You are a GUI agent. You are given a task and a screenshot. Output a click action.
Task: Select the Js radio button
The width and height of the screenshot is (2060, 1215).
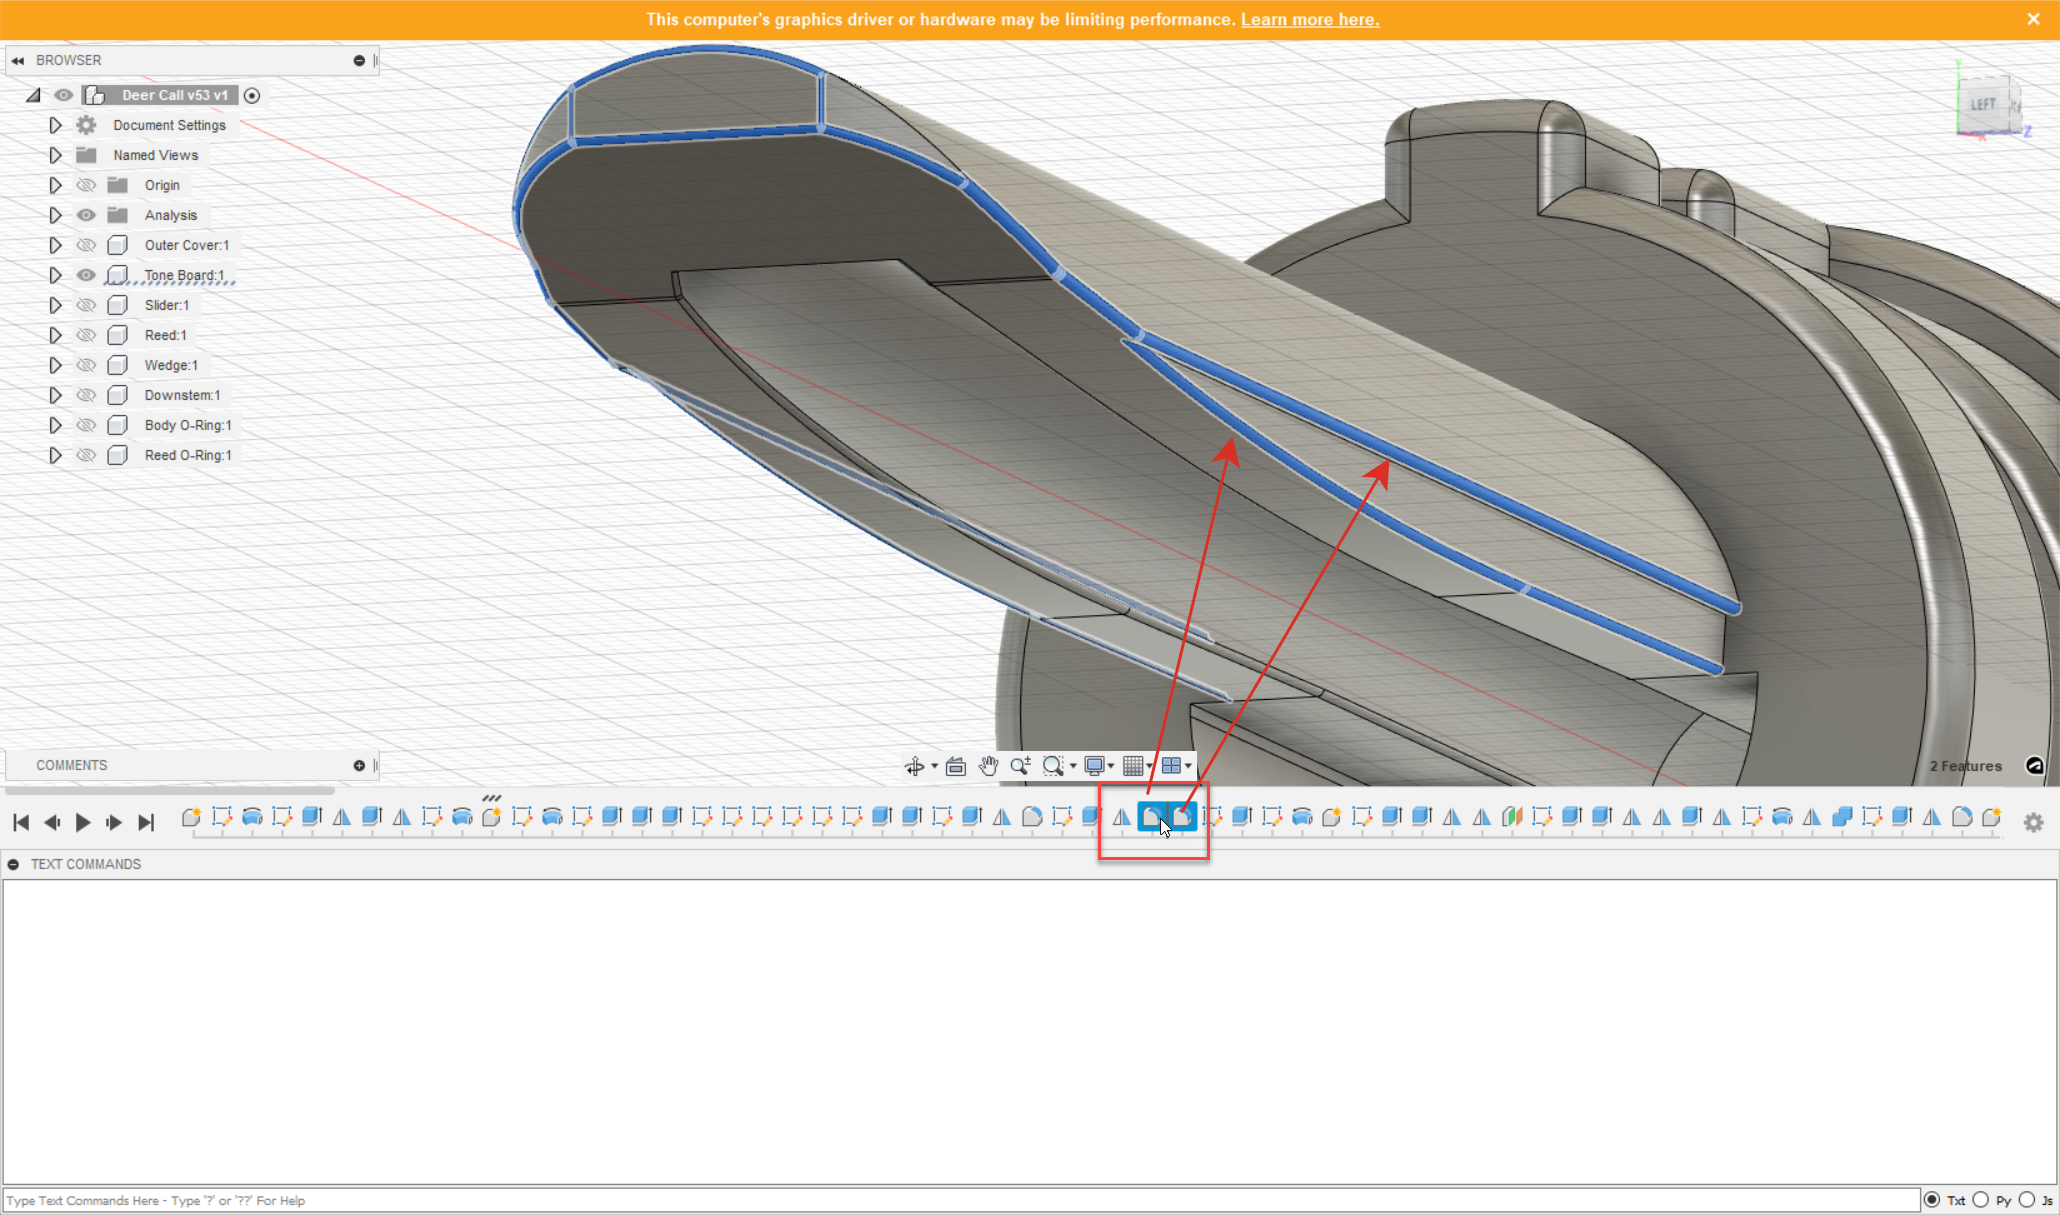pyautogui.click(x=2026, y=1200)
